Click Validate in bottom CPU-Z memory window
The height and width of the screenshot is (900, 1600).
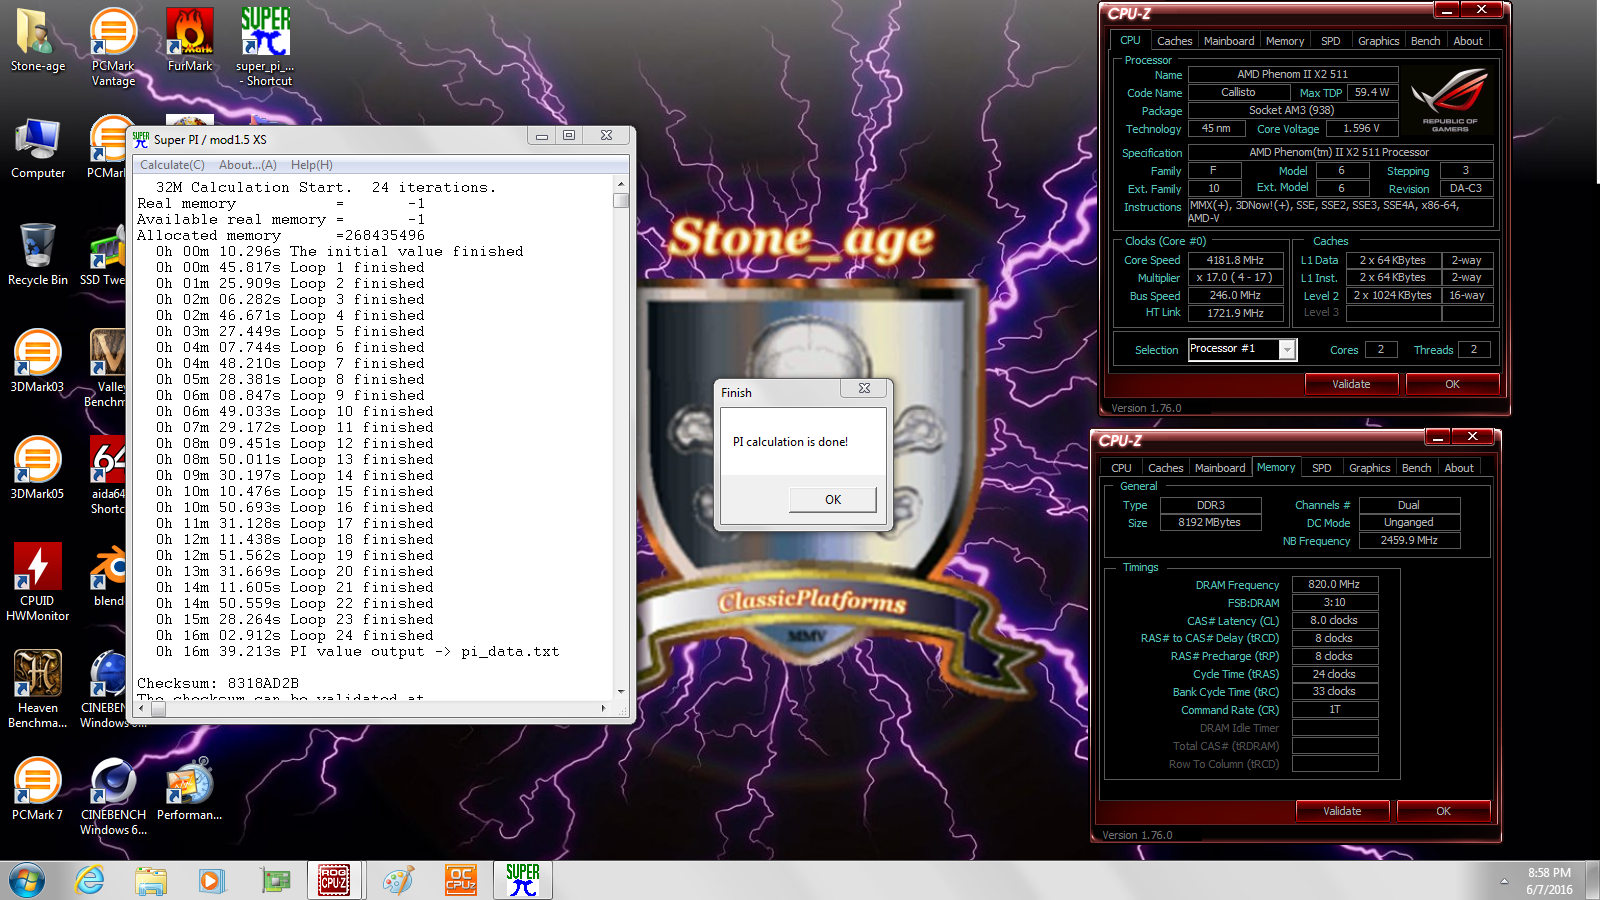click(x=1342, y=811)
